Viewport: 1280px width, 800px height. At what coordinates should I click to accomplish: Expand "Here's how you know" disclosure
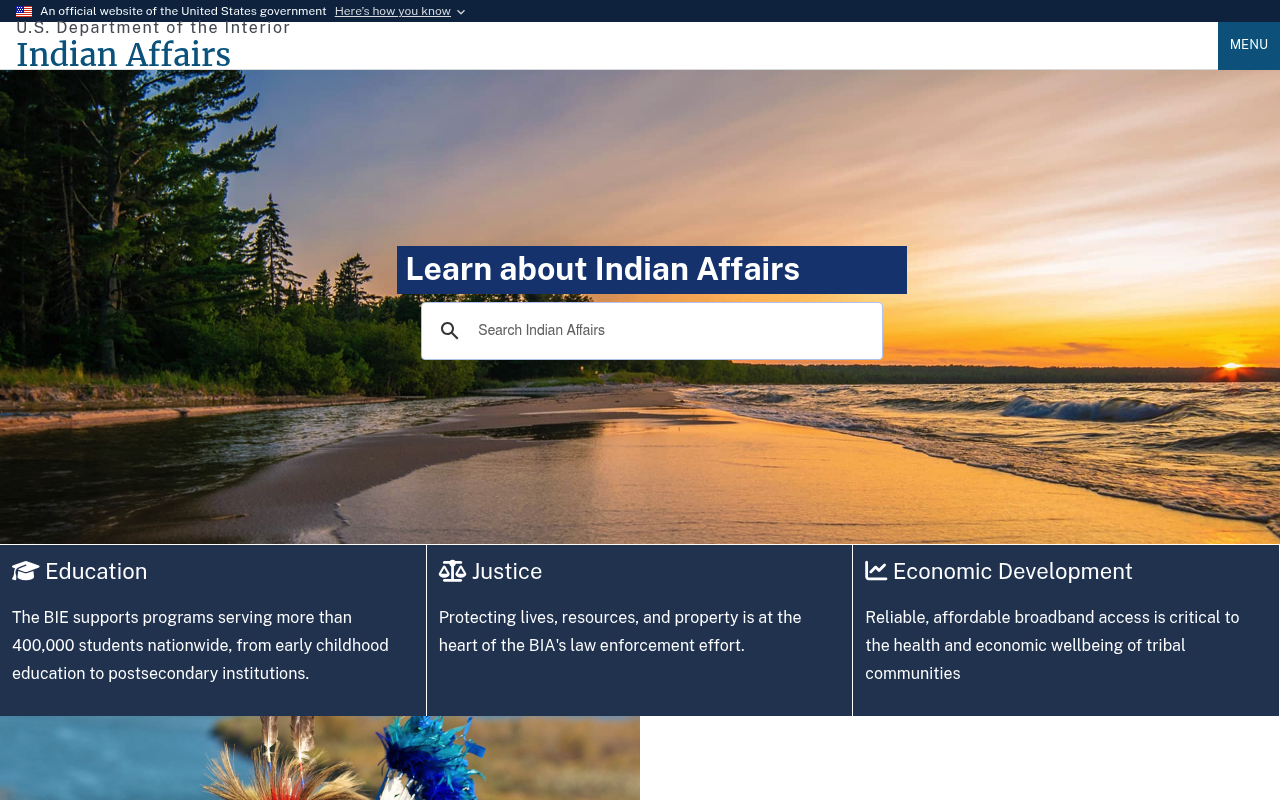coord(392,11)
